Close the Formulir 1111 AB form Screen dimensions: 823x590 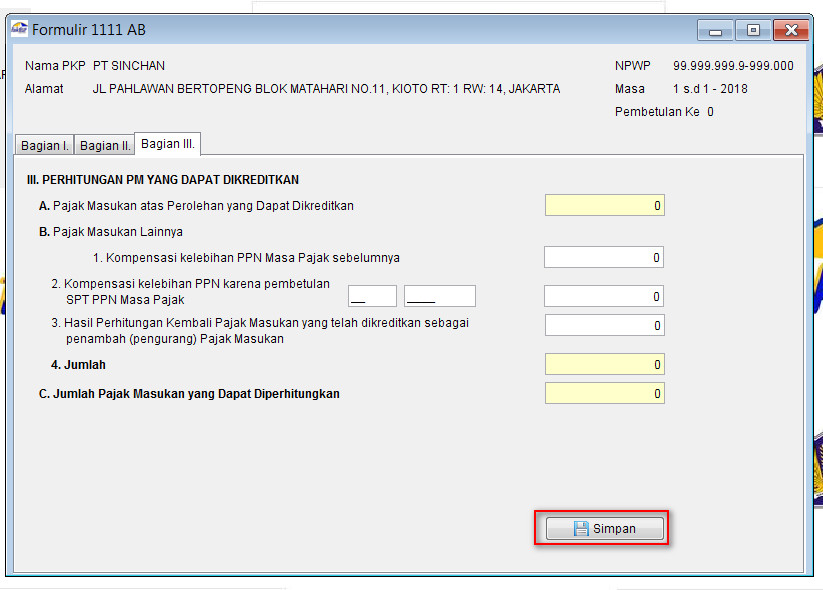click(x=789, y=29)
